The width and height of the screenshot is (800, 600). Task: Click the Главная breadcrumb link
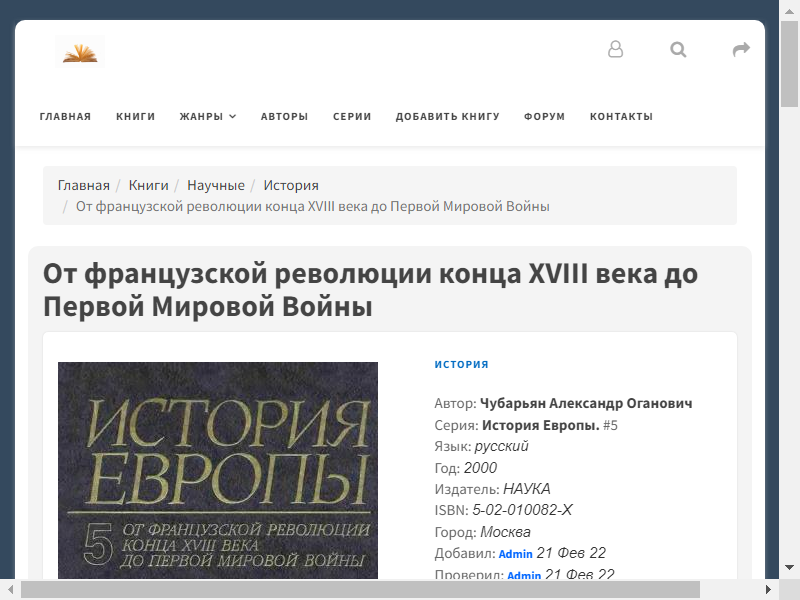point(84,185)
